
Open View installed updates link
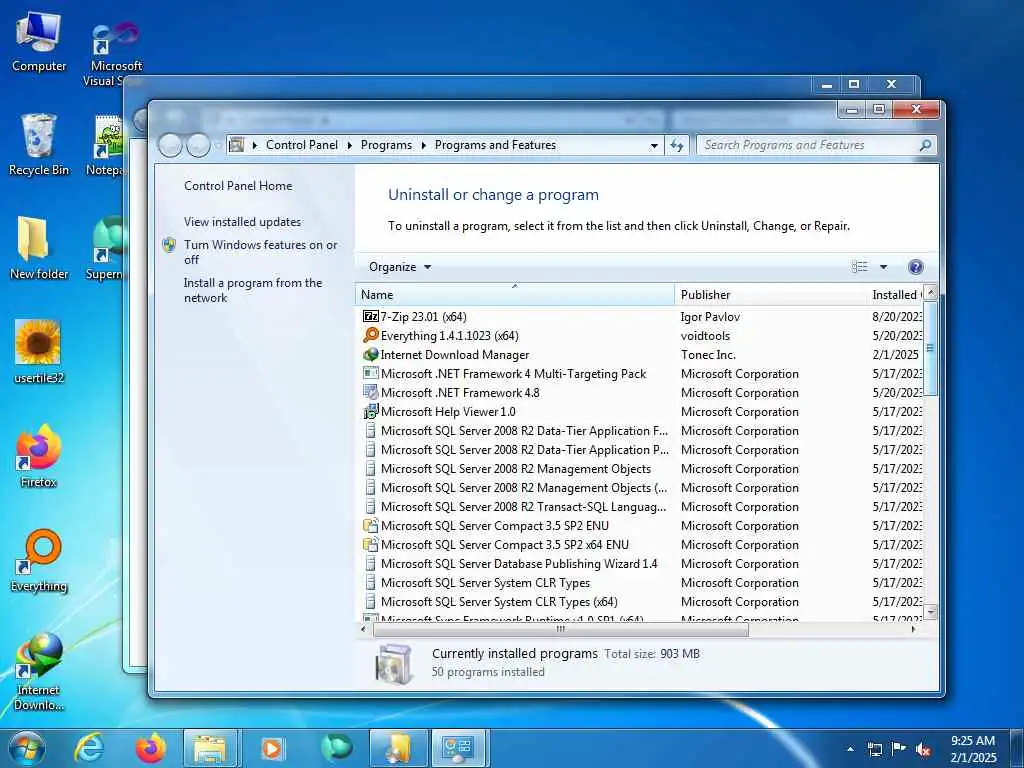coord(242,221)
